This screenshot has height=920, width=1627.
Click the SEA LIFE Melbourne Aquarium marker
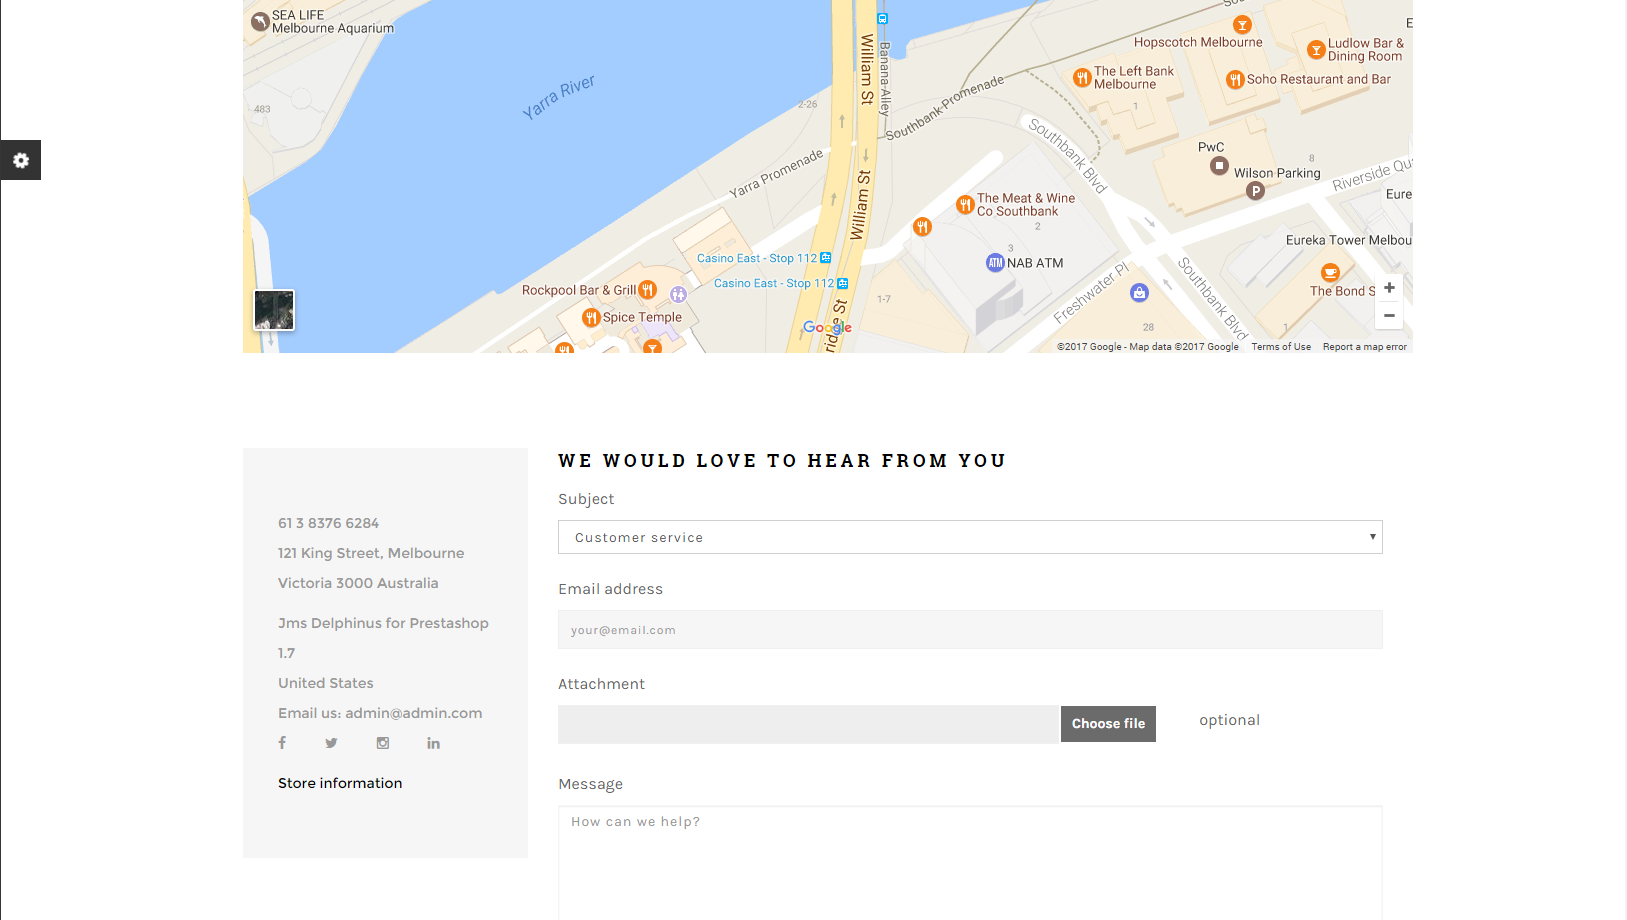260,21
